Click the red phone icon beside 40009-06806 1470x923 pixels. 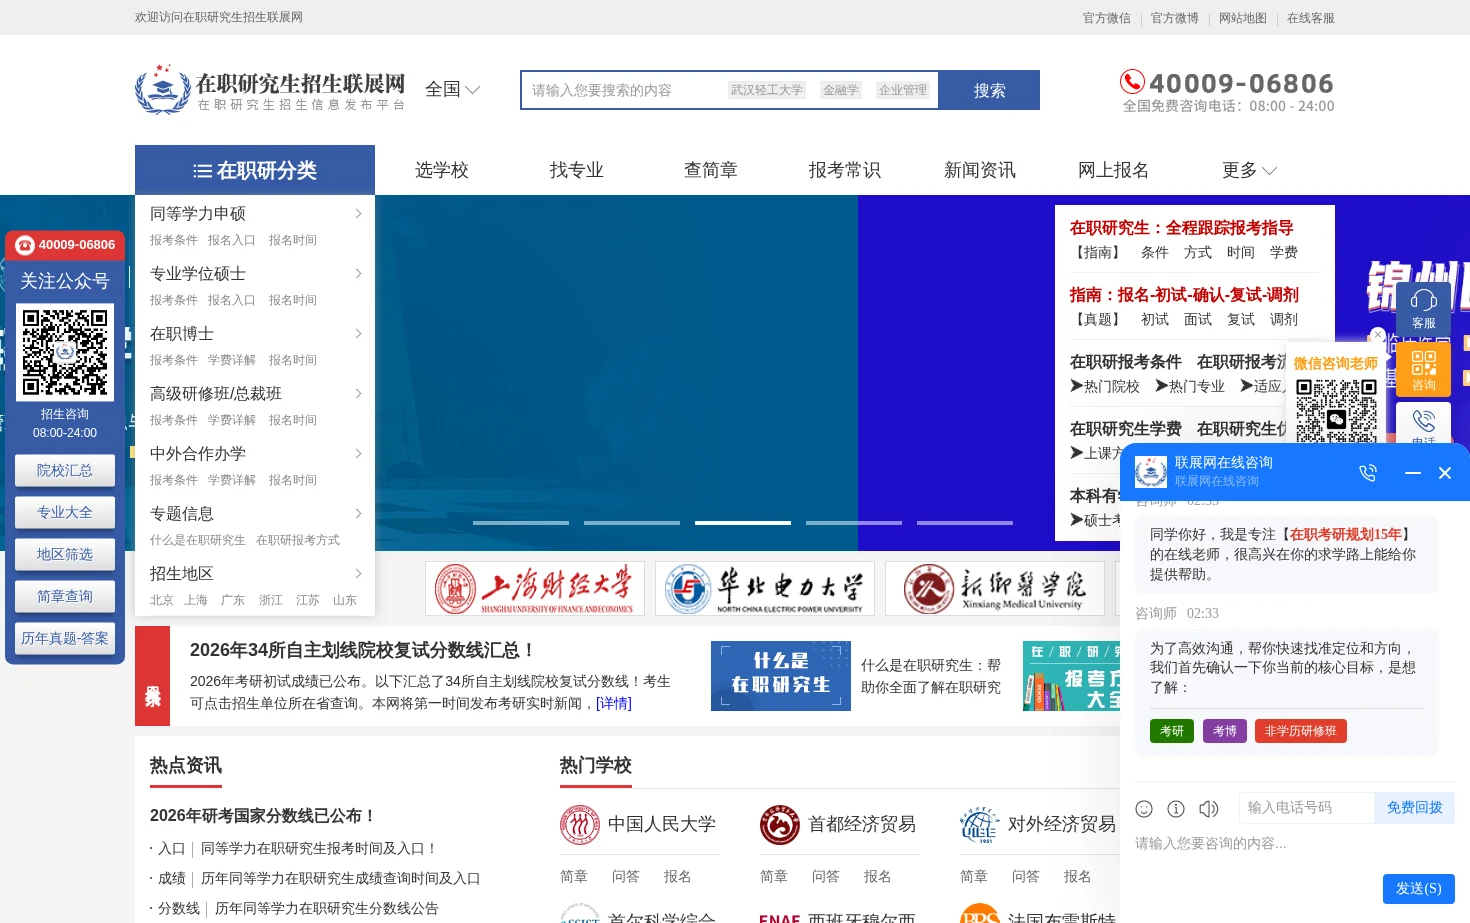pos(1132,81)
